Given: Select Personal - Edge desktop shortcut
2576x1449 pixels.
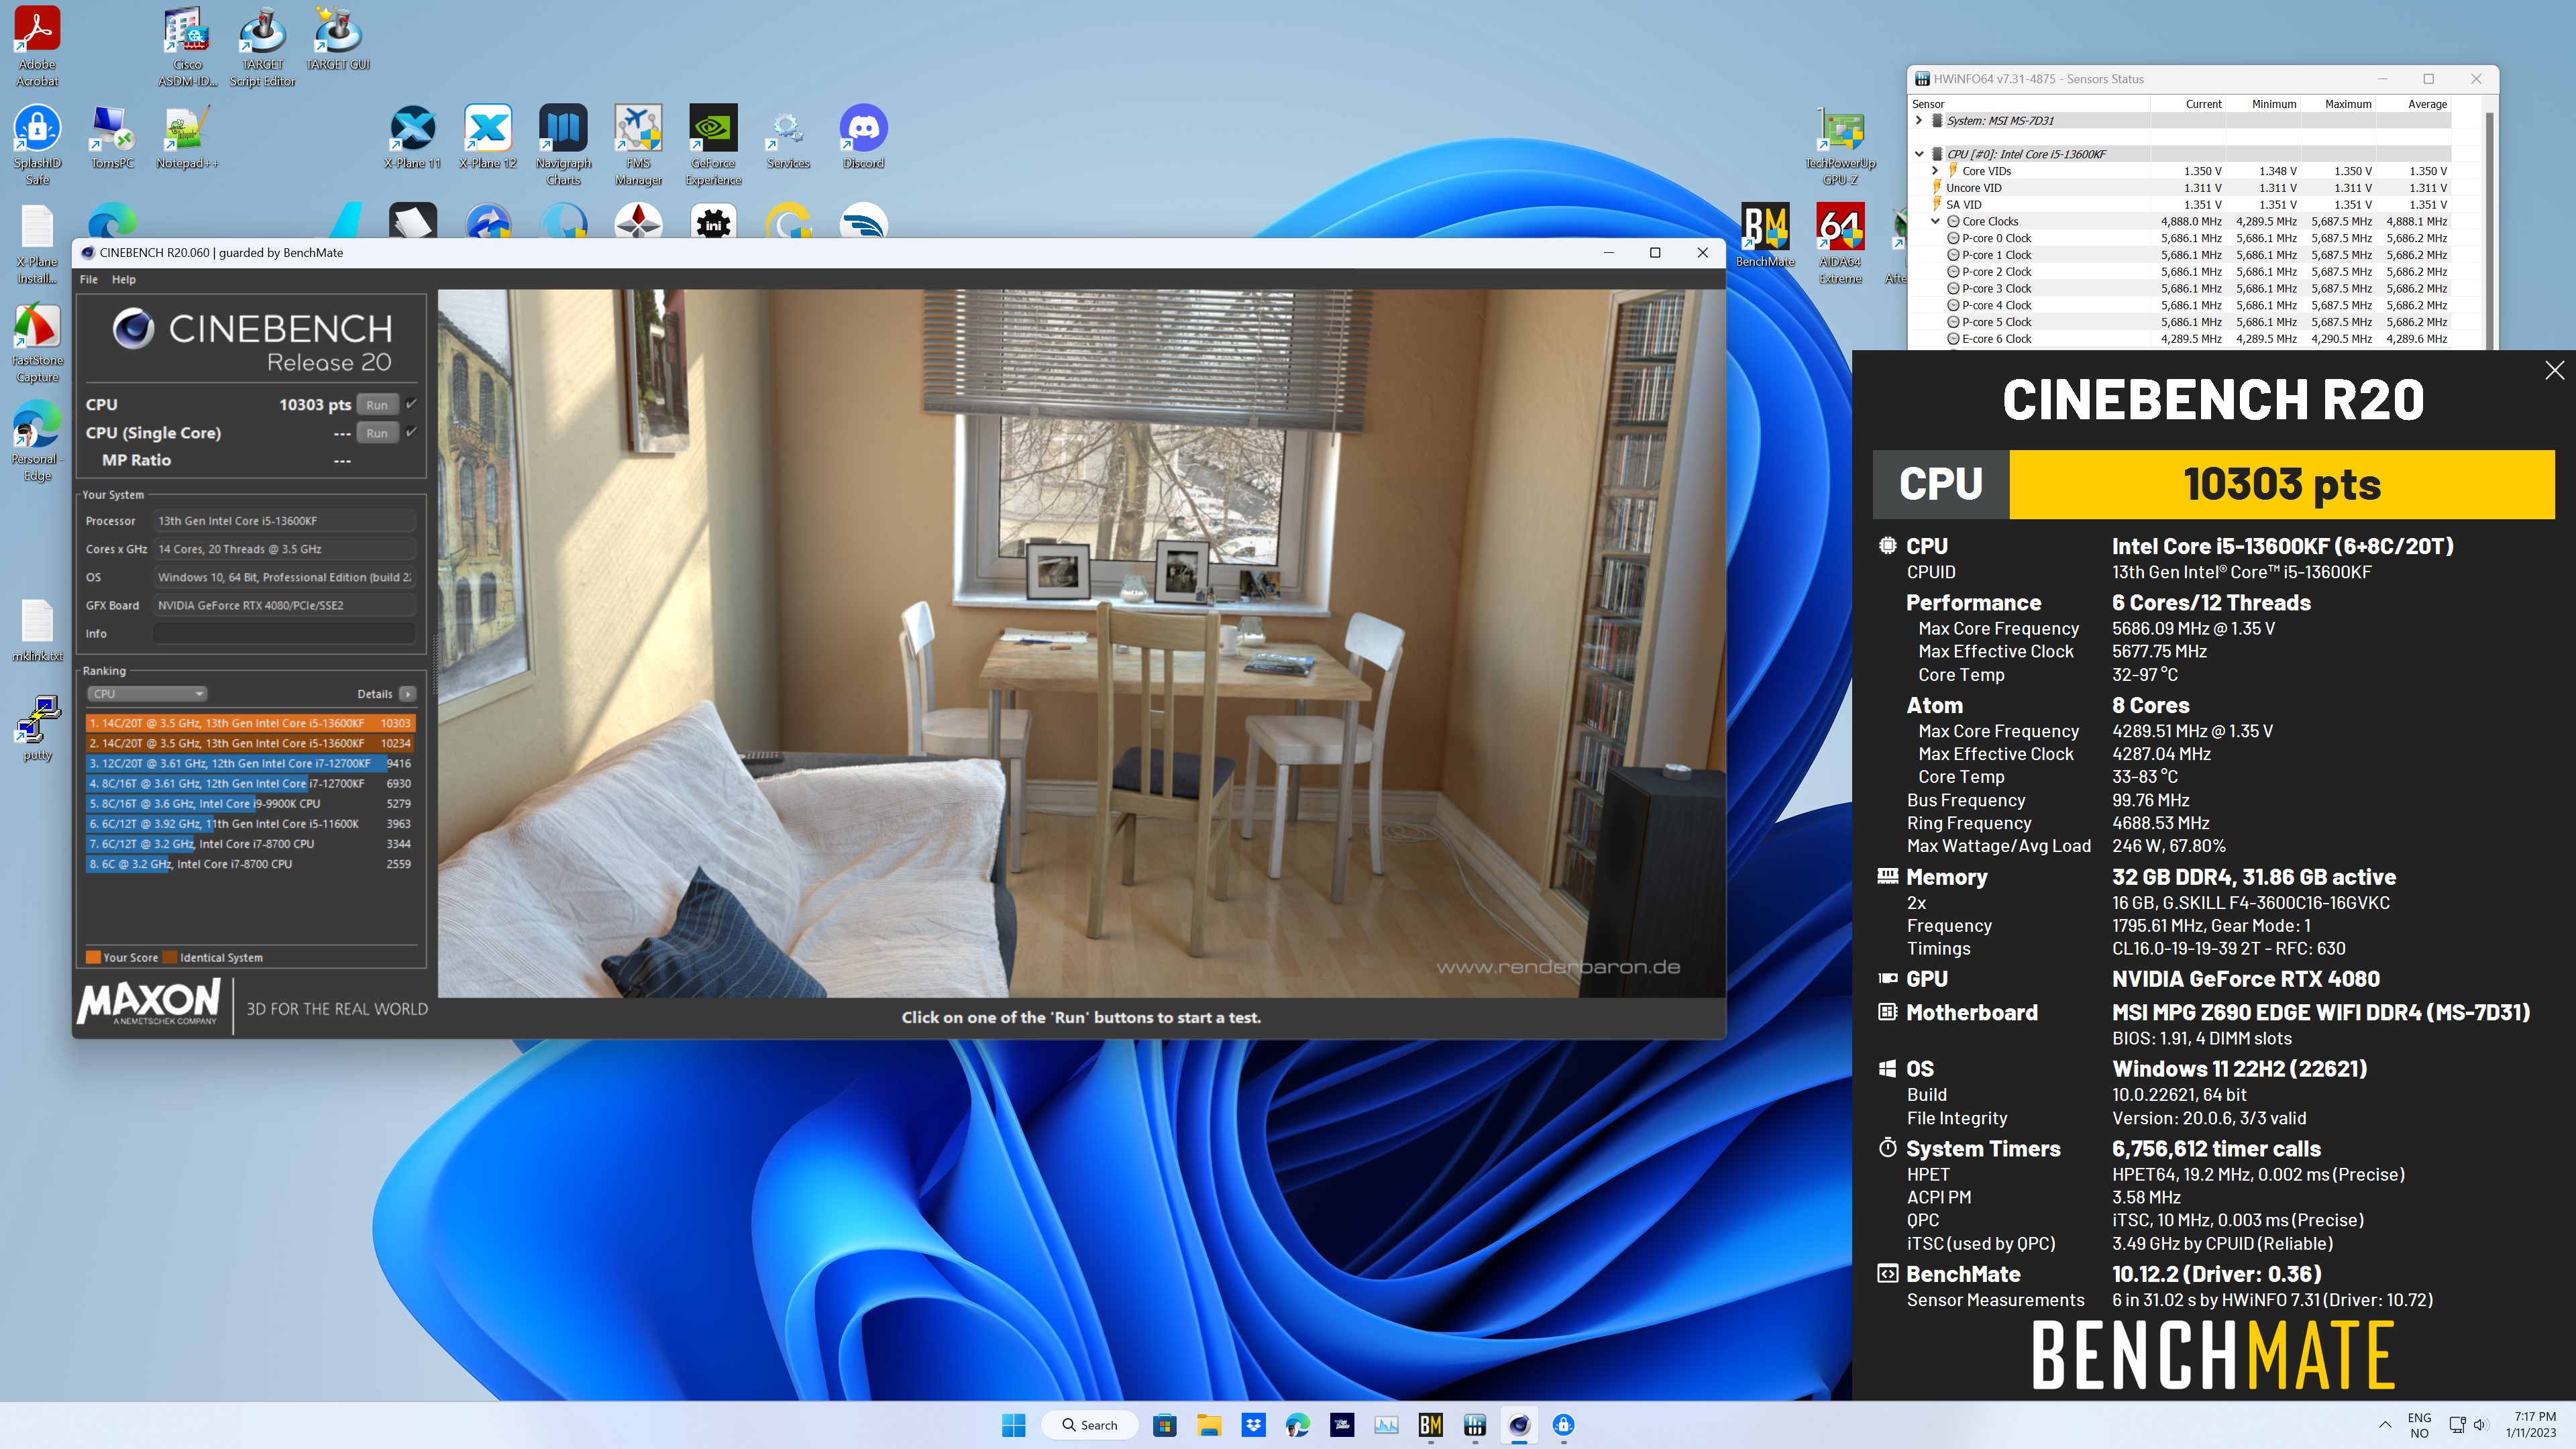Looking at the screenshot, I should [x=37, y=441].
